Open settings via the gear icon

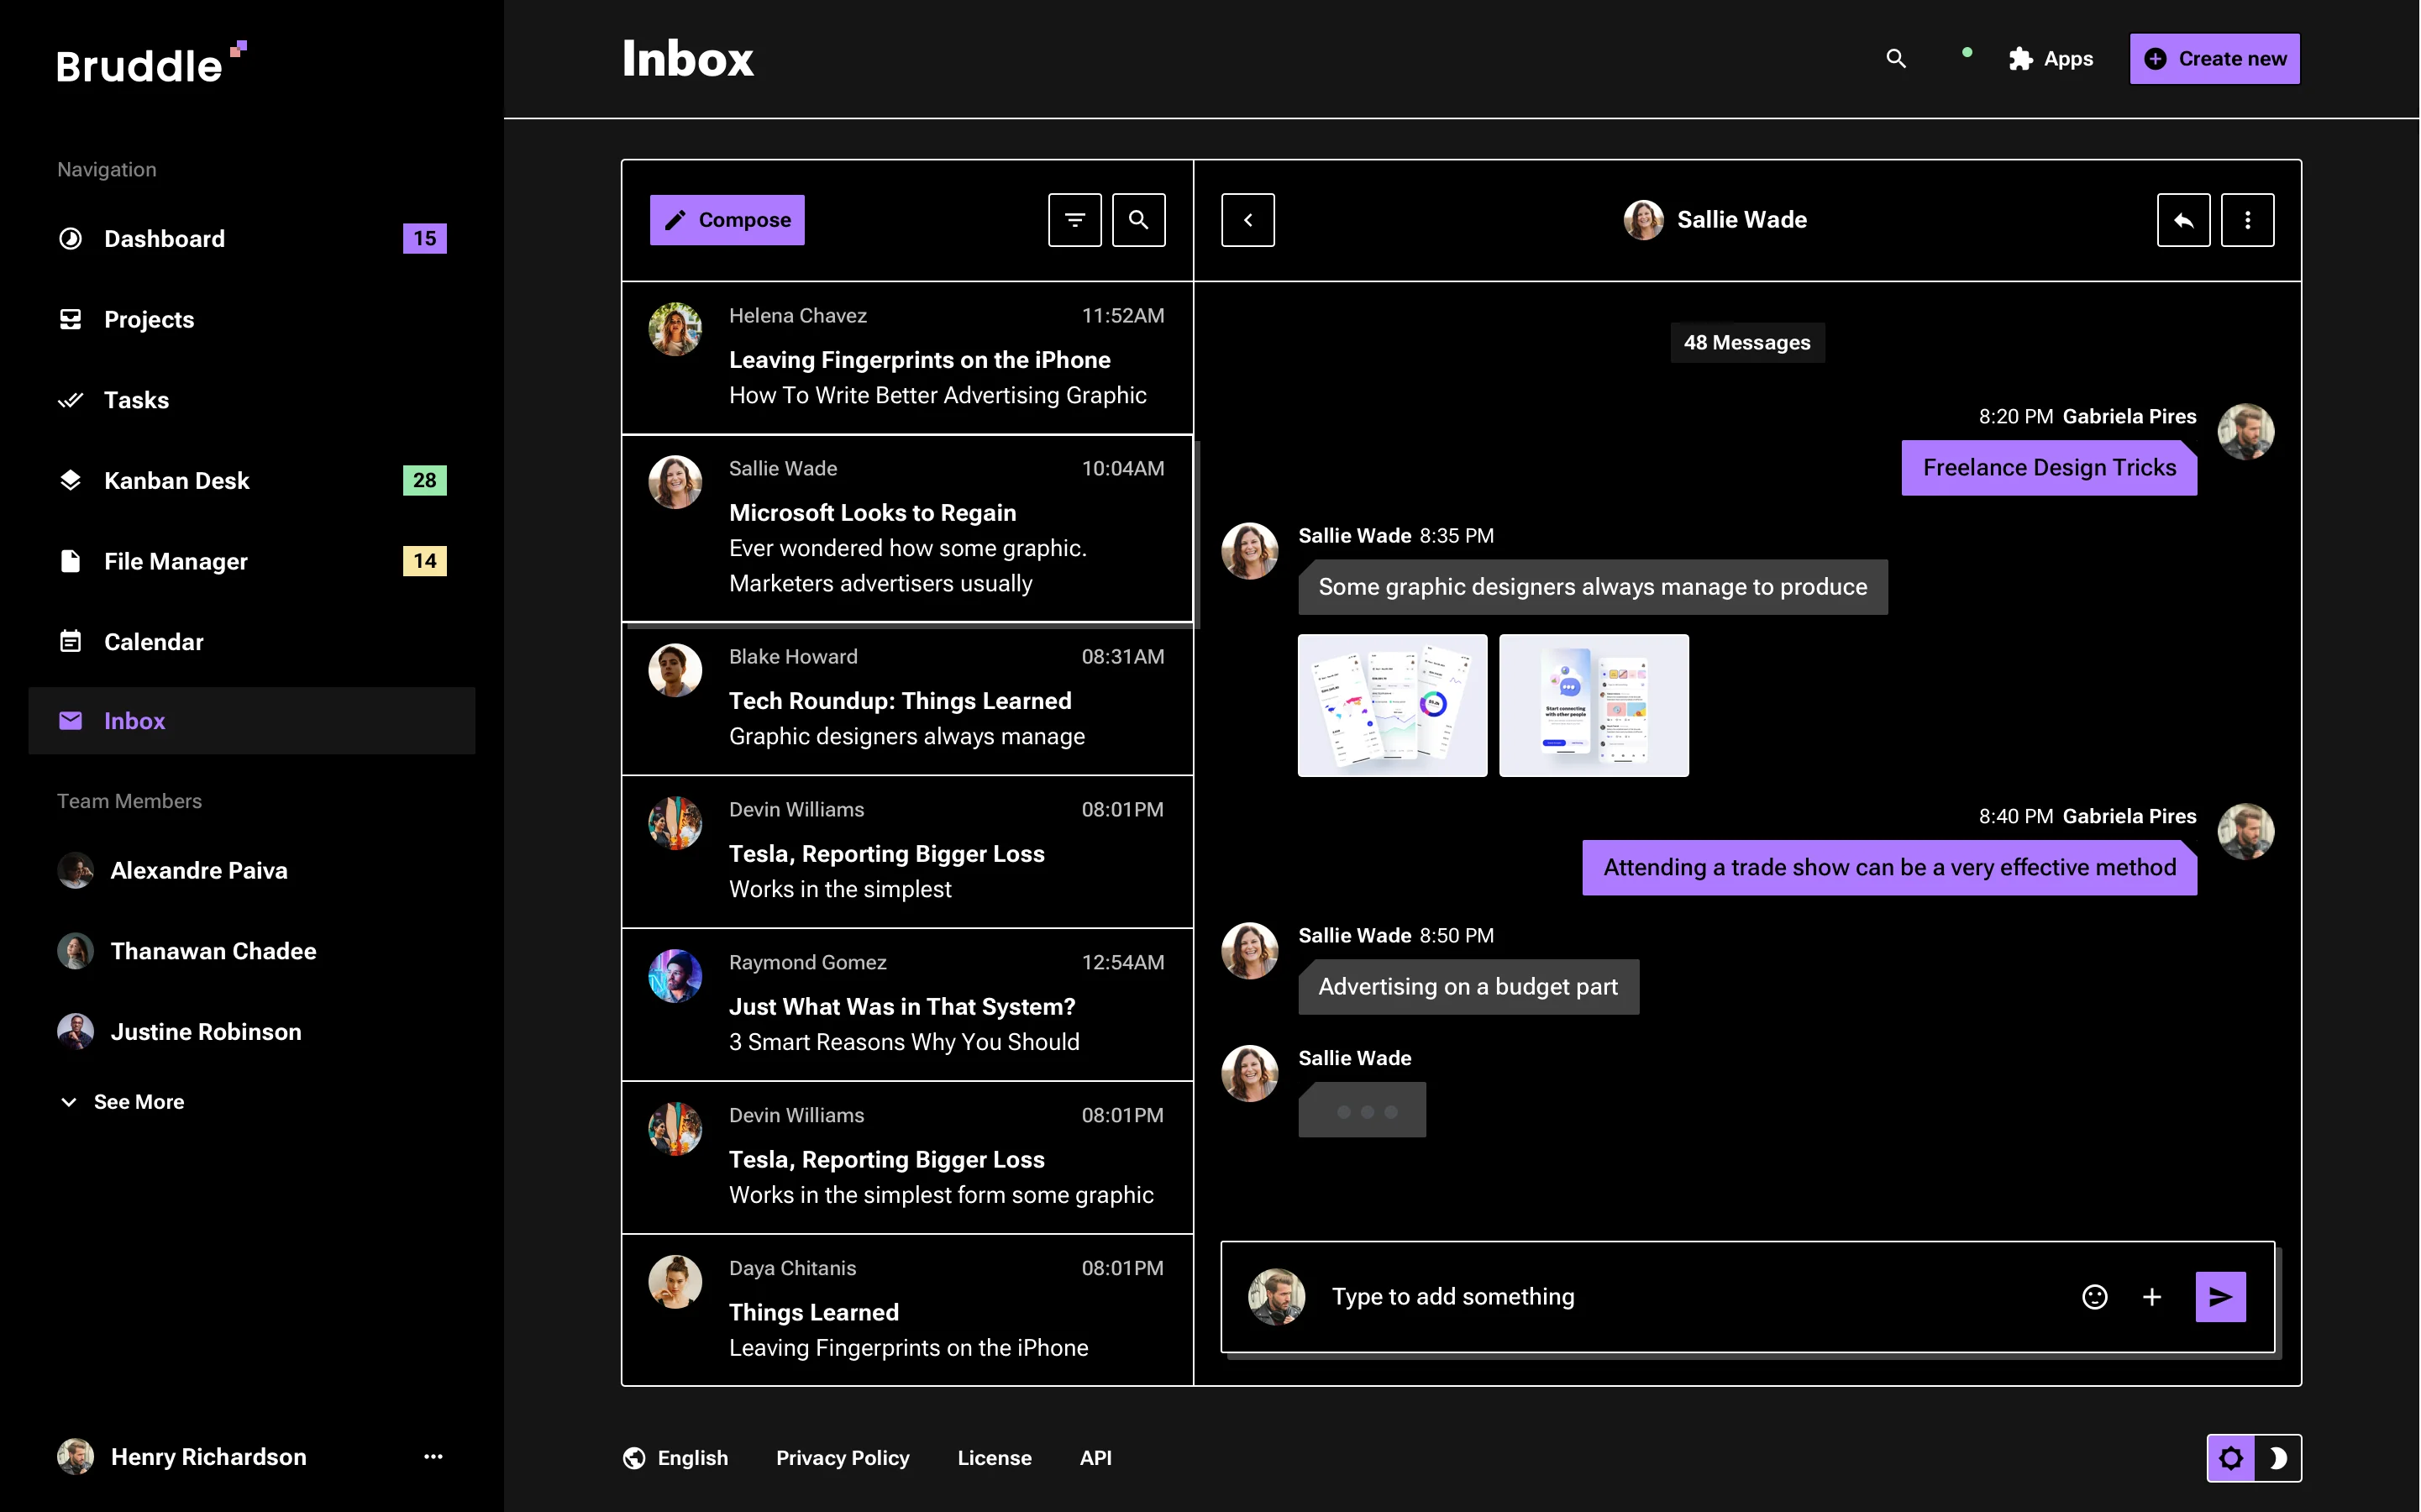click(x=2232, y=1457)
